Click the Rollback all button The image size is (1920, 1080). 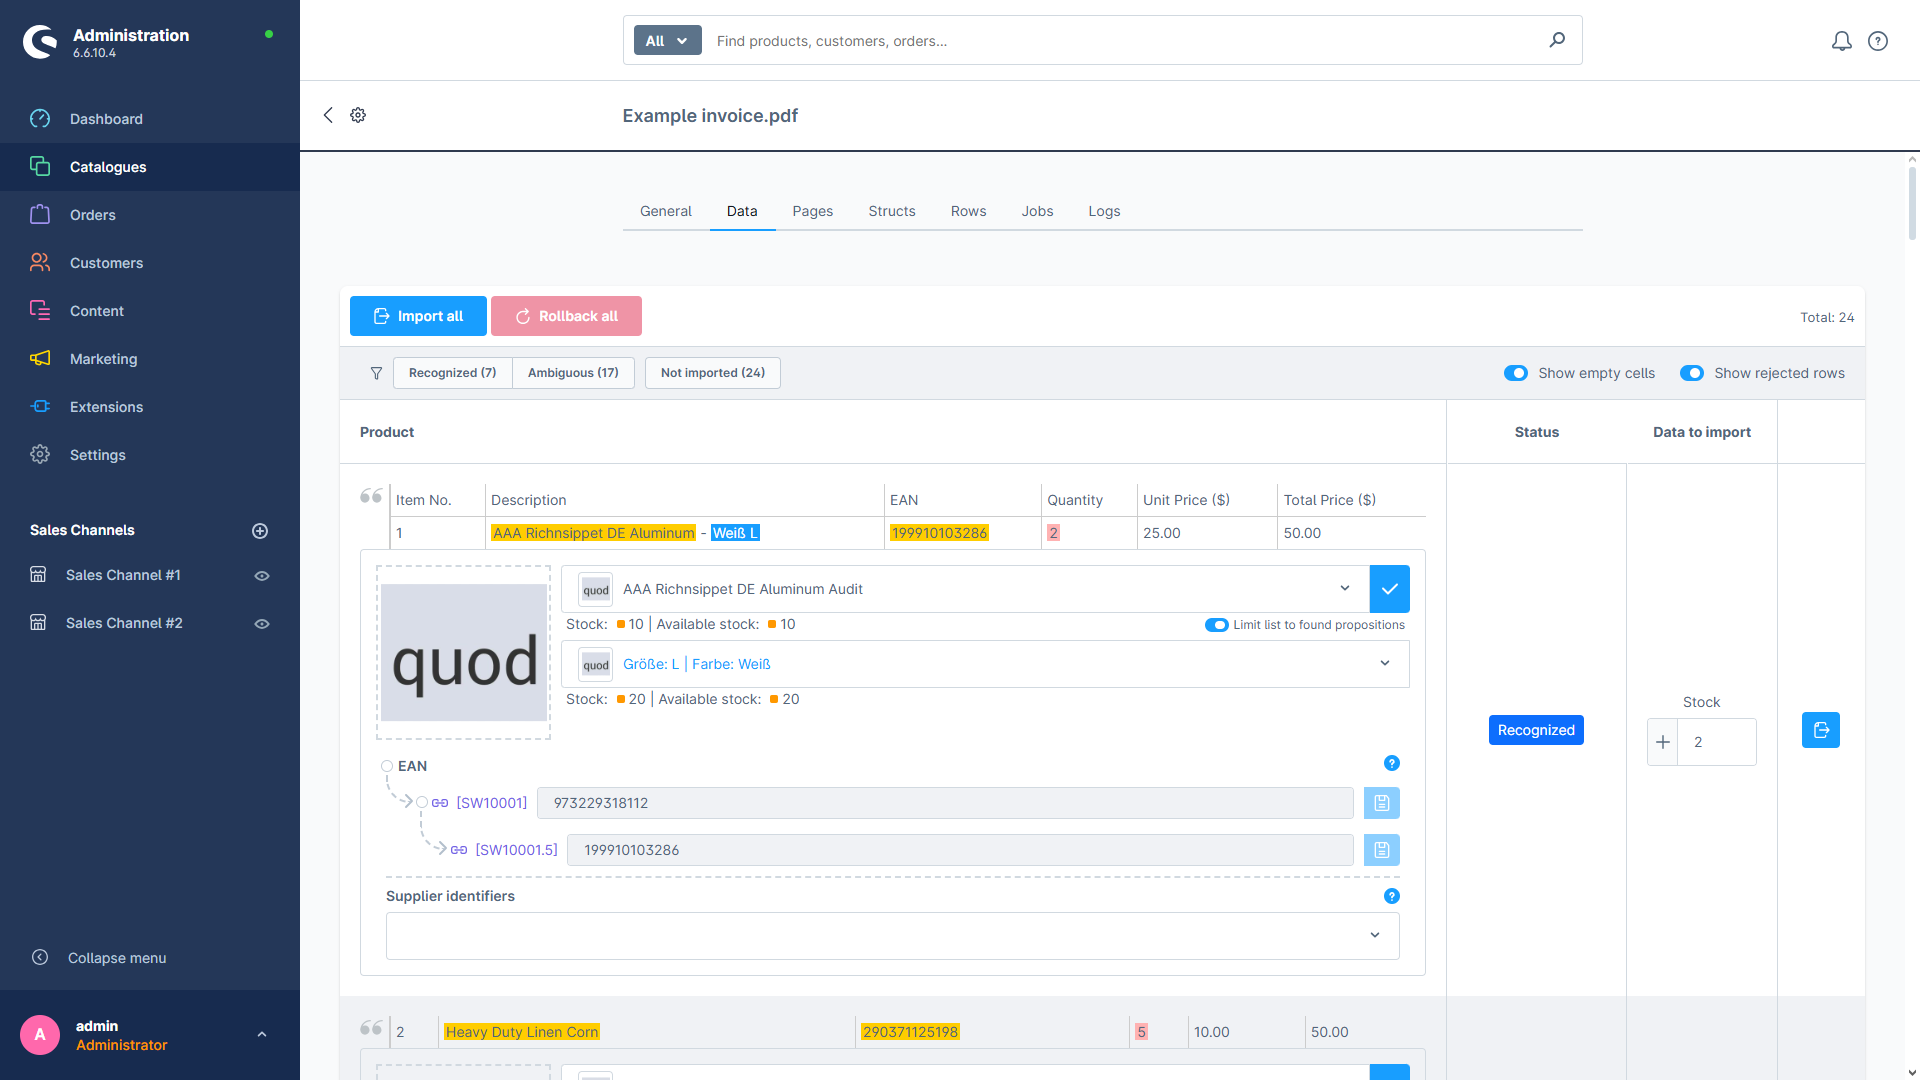[x=566, y=316]
